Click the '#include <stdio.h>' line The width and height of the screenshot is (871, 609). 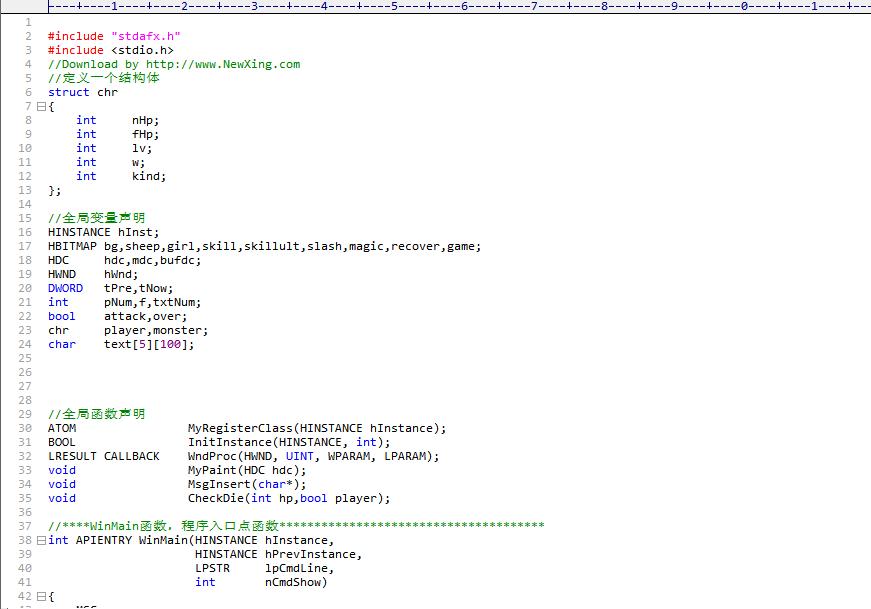pos(111,50)
